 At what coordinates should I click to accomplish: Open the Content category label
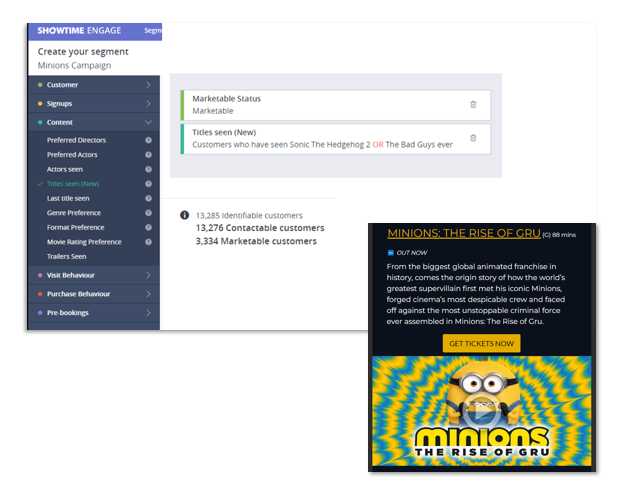click(60, 122)
